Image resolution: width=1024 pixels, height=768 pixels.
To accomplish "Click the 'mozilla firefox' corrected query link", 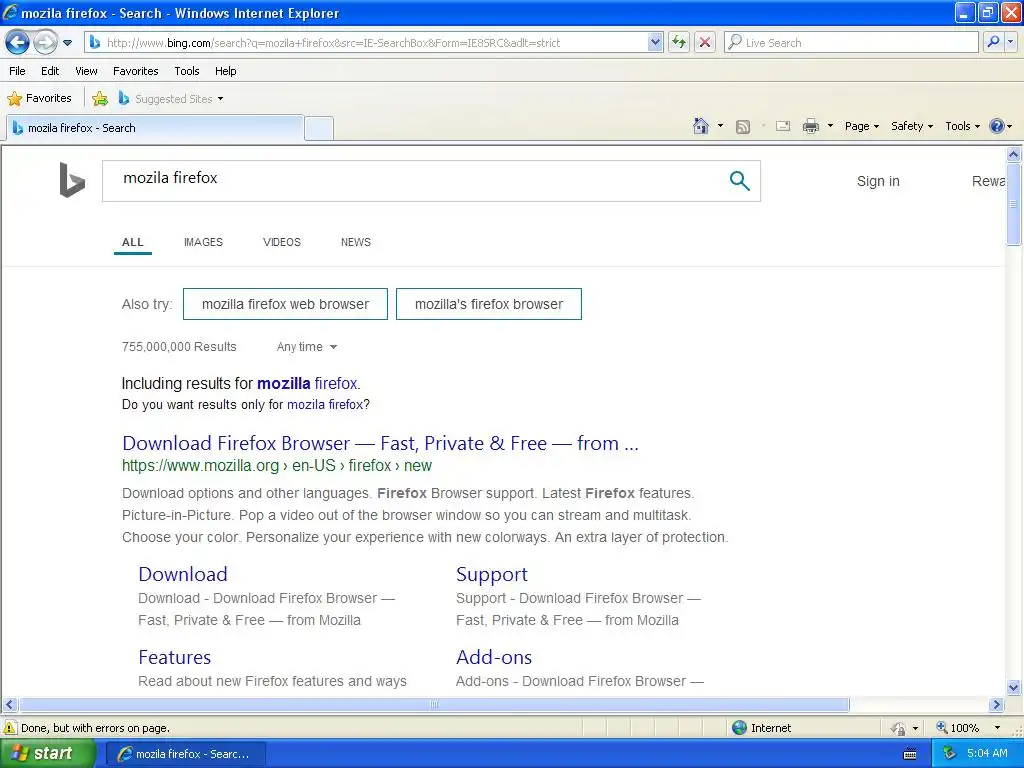I will pyautogui.click(x=307, y=383).
